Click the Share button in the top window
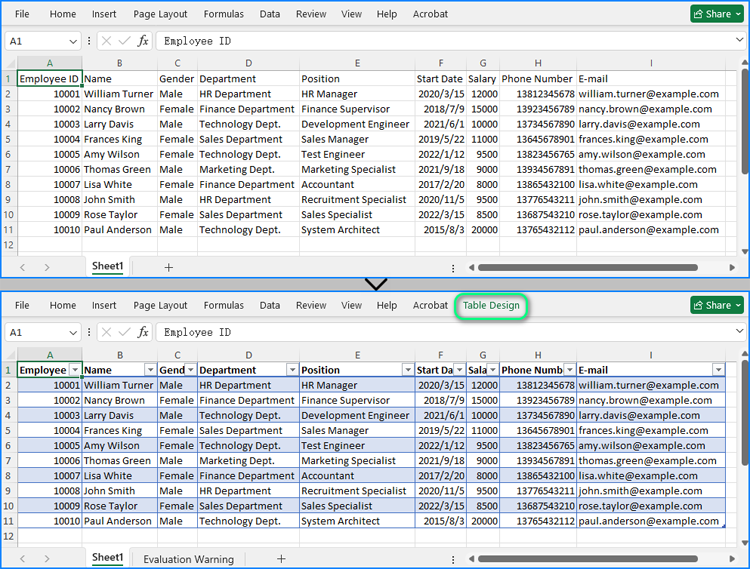Screen dimensions: 750x569 tap(717, 14)
